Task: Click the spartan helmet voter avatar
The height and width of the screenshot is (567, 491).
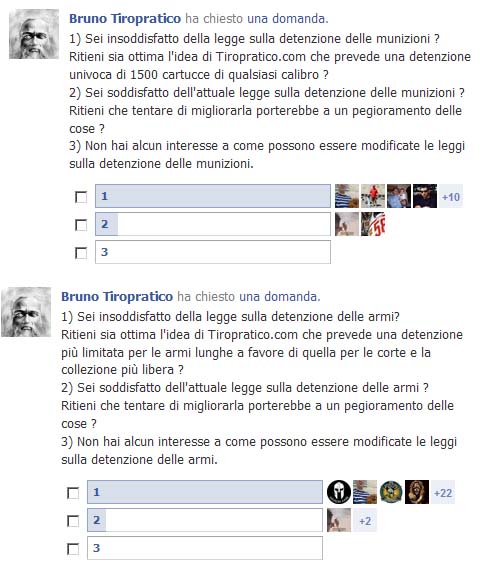Action: pos(339,492)
